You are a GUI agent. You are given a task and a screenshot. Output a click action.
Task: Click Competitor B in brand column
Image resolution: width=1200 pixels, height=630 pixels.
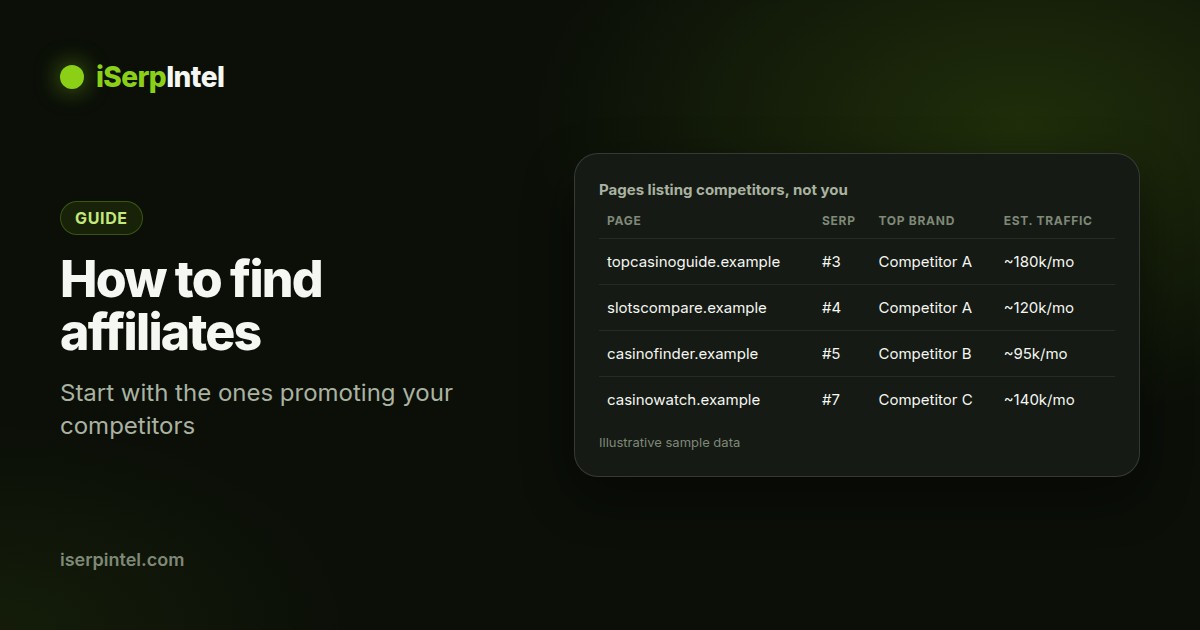[925, 354]
